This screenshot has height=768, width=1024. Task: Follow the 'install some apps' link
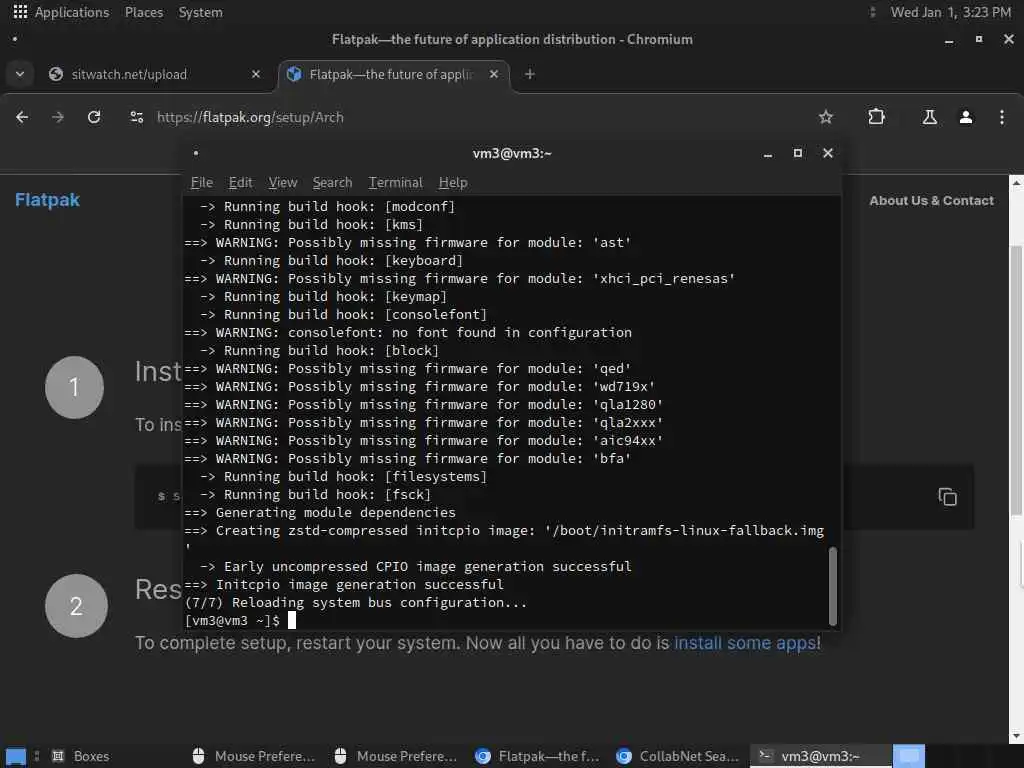tap(745, 643)
